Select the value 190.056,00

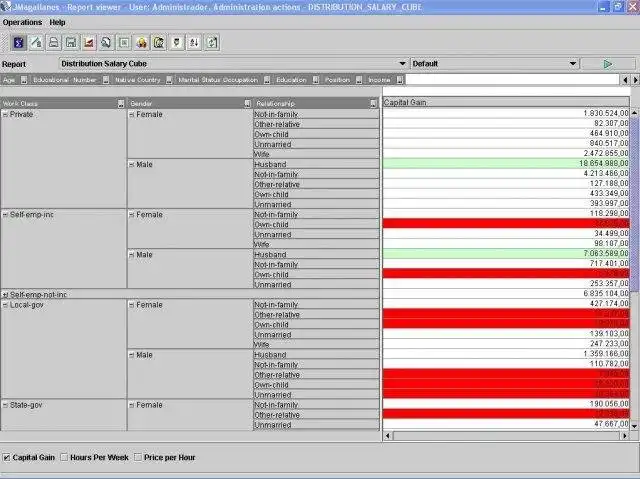pyautogui.click(x=506, y=404)
